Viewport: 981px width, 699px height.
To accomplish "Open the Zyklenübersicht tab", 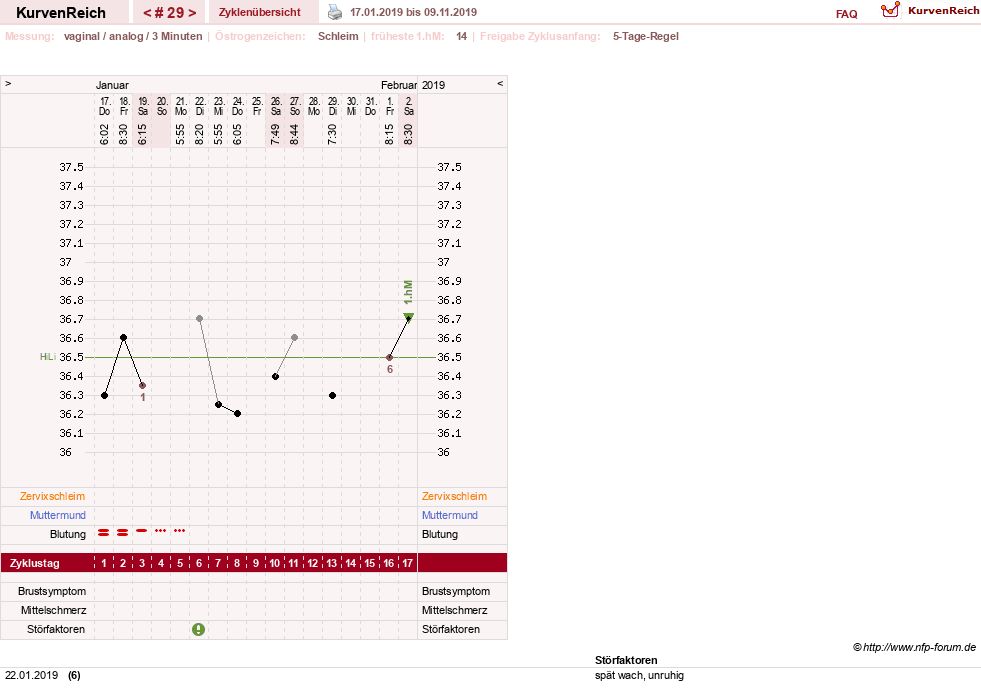I will tap(260, 12).
